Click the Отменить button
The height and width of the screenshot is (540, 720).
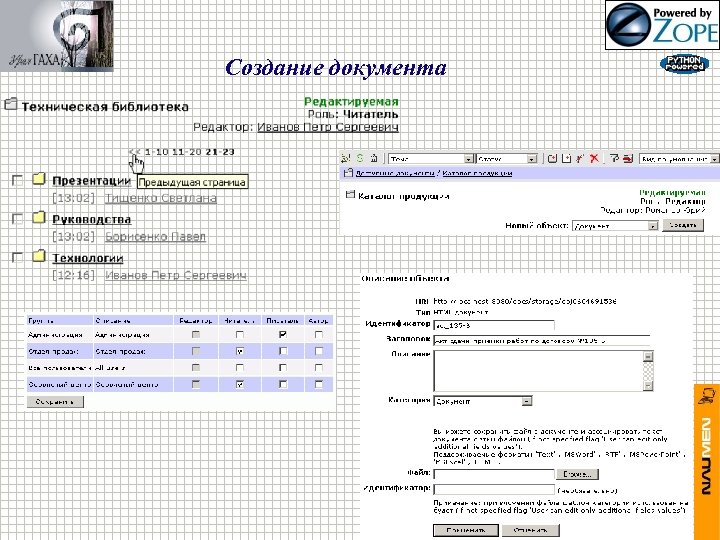(x=530, y=530)
